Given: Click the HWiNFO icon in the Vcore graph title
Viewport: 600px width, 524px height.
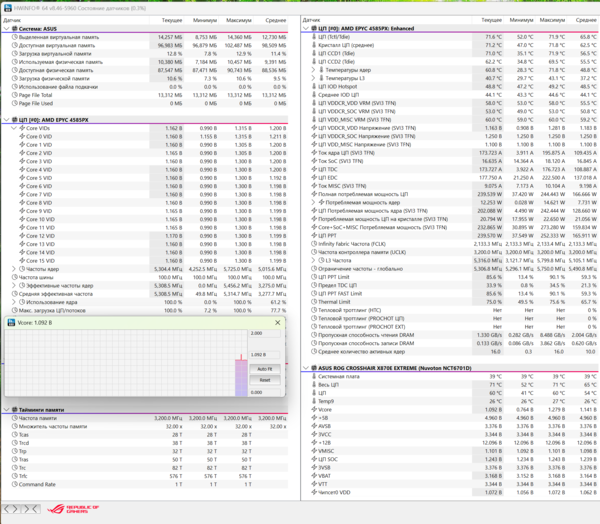Looking at the screenshot, I should [x=11, y=323].
